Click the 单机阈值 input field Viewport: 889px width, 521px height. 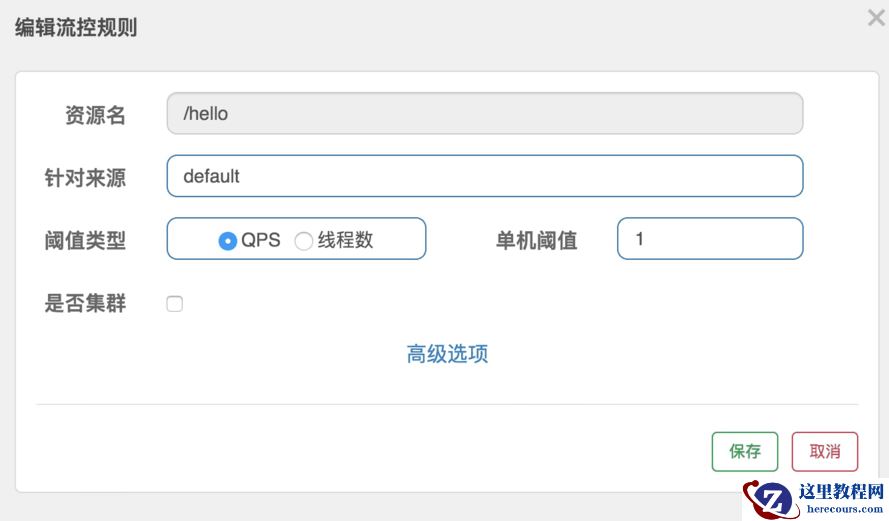point(709,239)
